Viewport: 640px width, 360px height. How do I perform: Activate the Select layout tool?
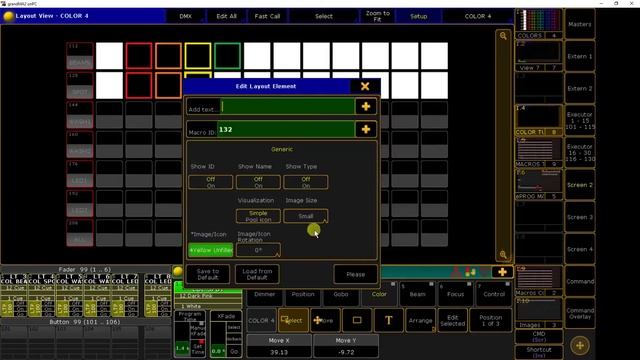(x=293, y=320)
